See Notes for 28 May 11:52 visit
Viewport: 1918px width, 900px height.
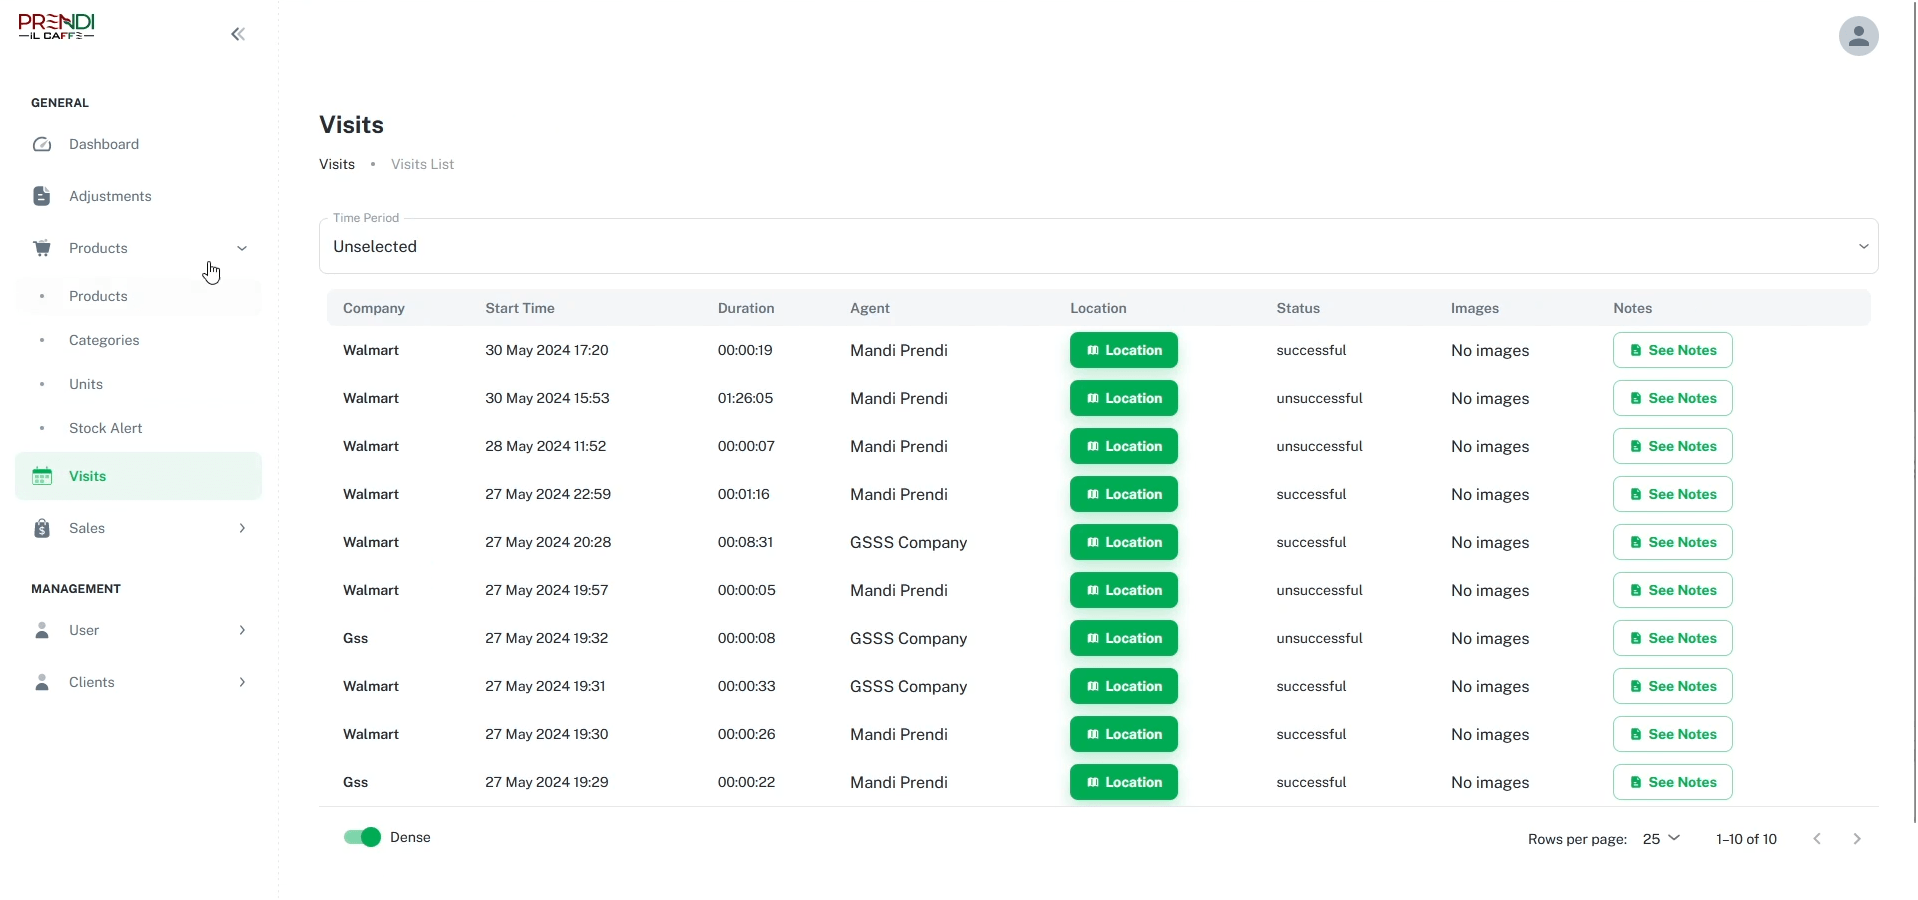[1672, 446]
